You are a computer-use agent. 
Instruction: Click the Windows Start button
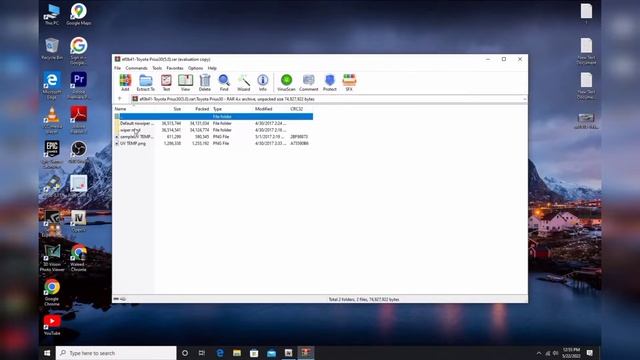(x=47, y=353)
